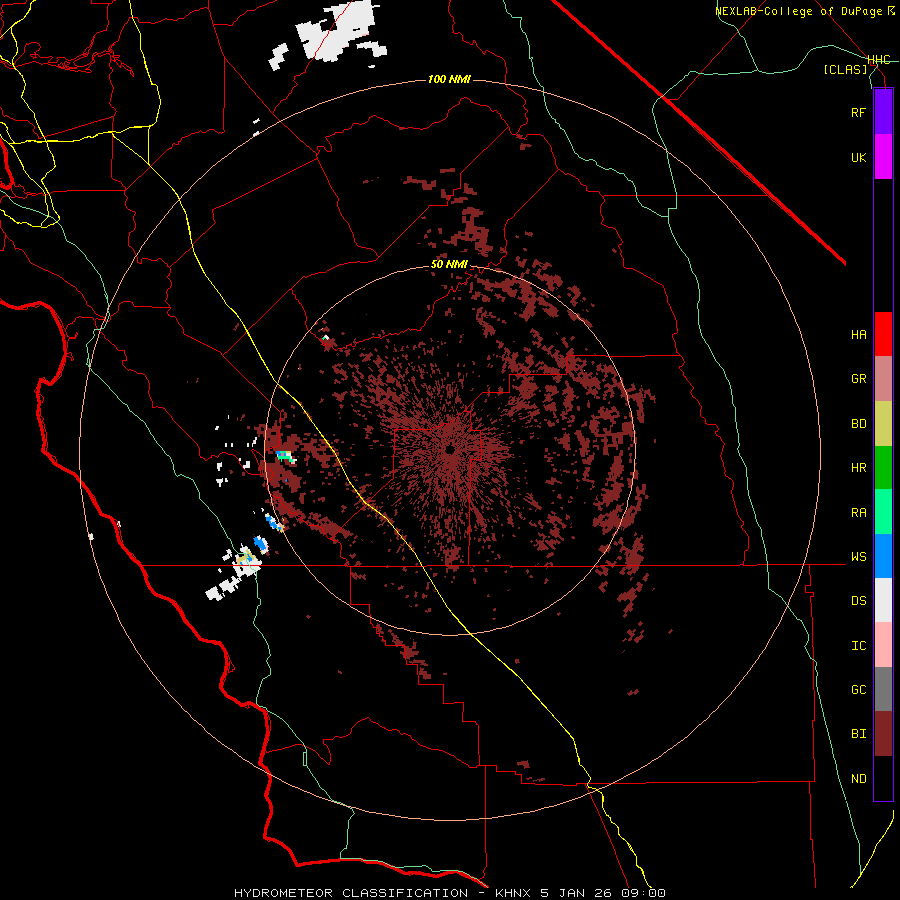Image resolution: width=900 pixels, height=900 pixels.
Task: Click the 'BD' legend label
Action: 858,424
